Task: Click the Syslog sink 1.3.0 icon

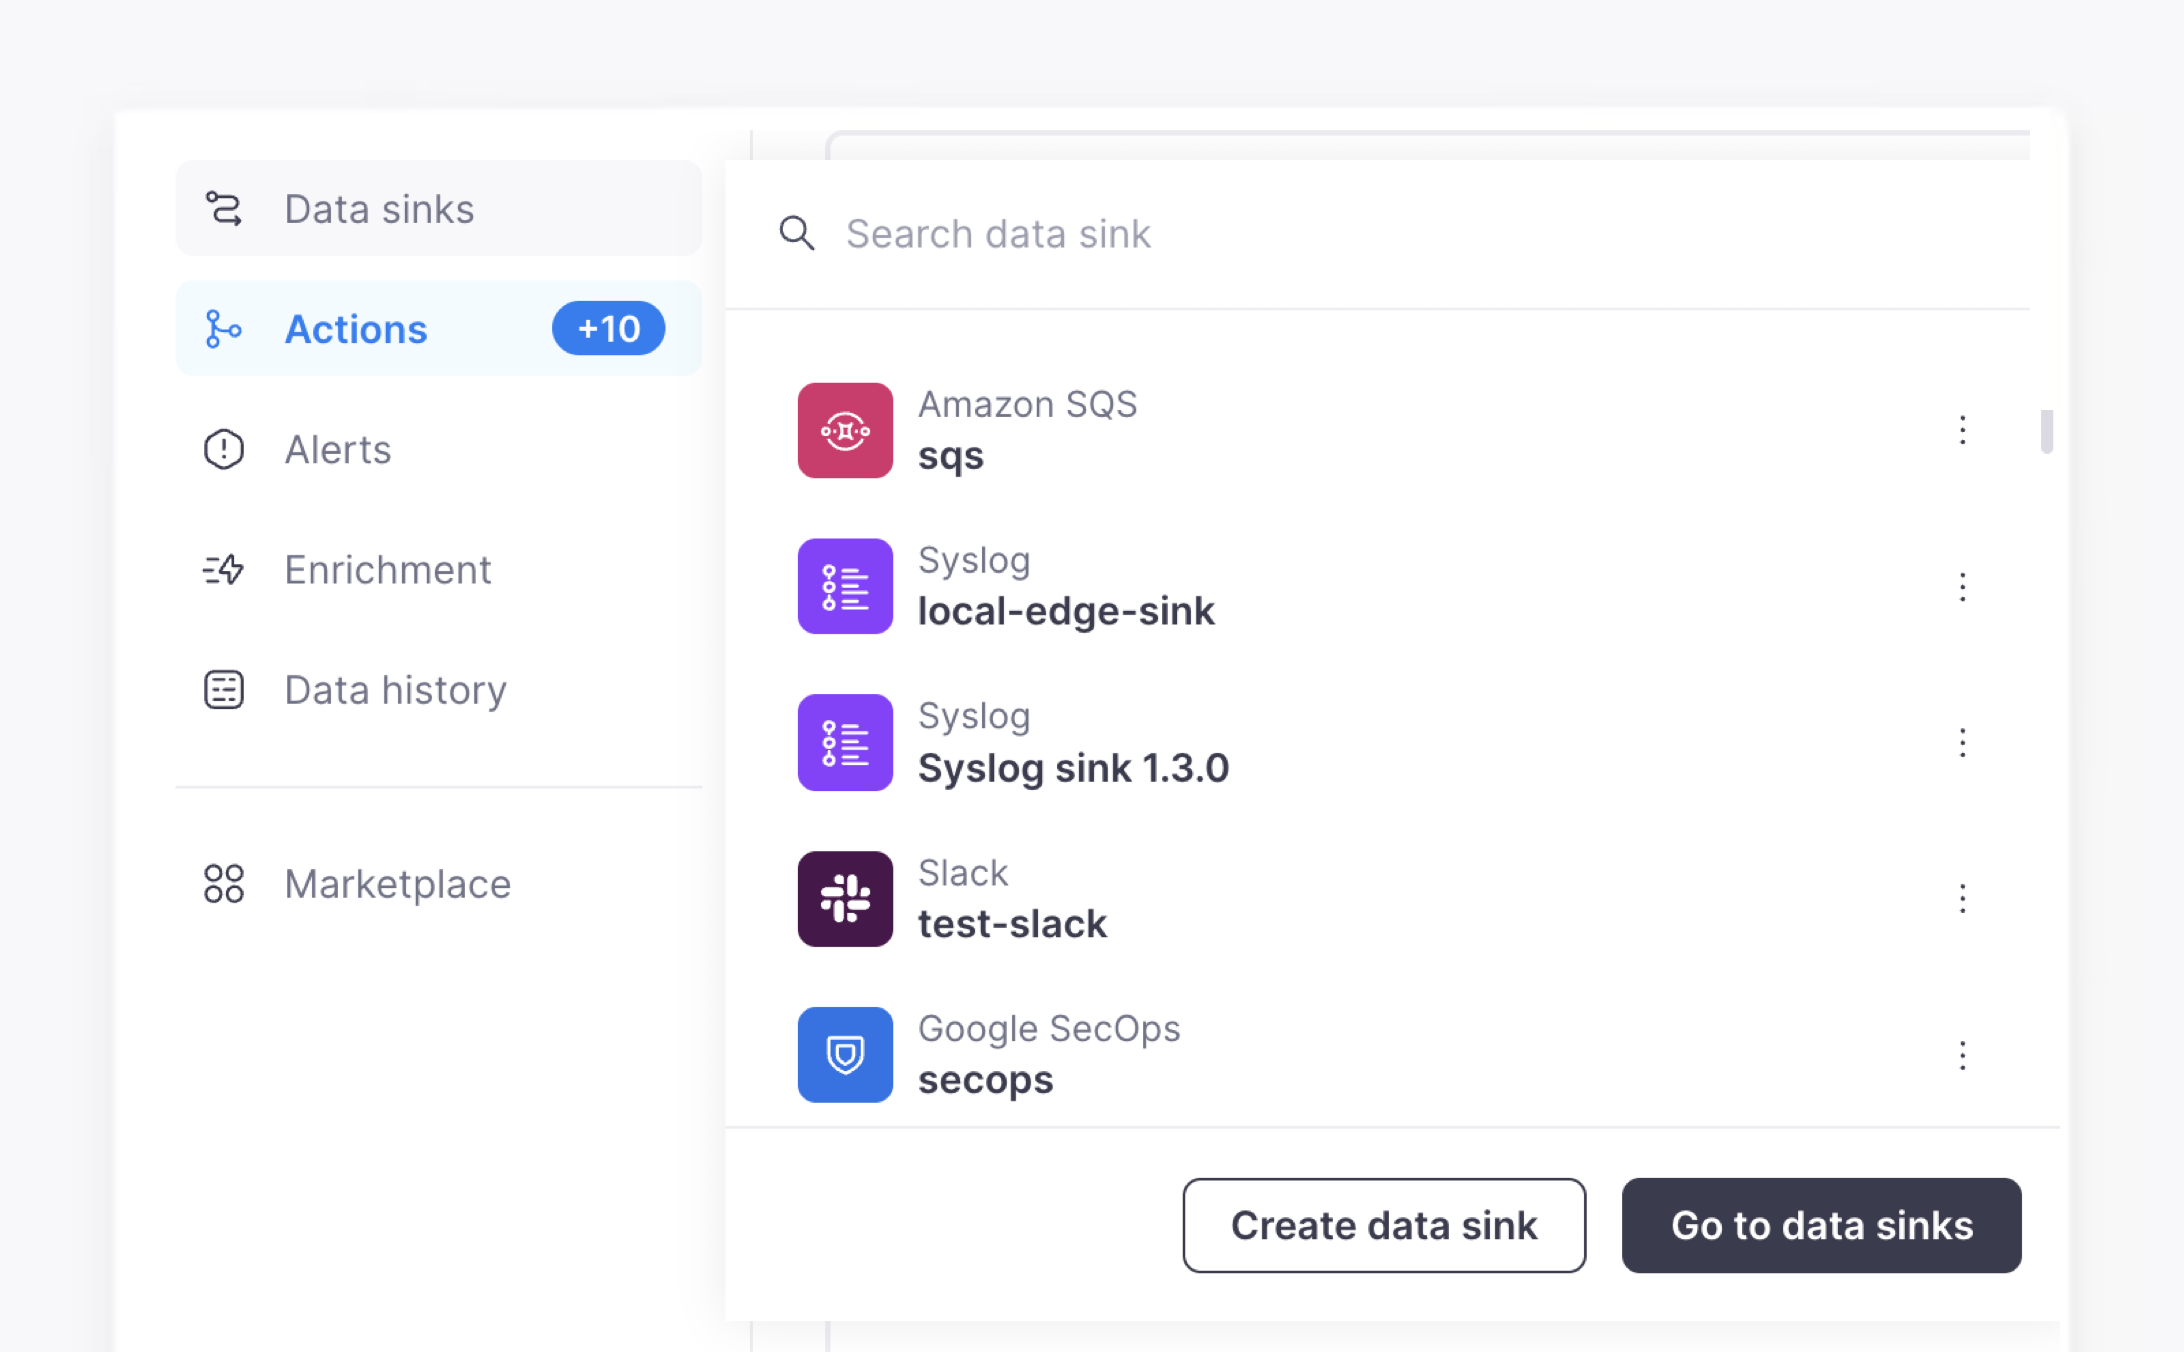Action: click(x=845, y=743)
